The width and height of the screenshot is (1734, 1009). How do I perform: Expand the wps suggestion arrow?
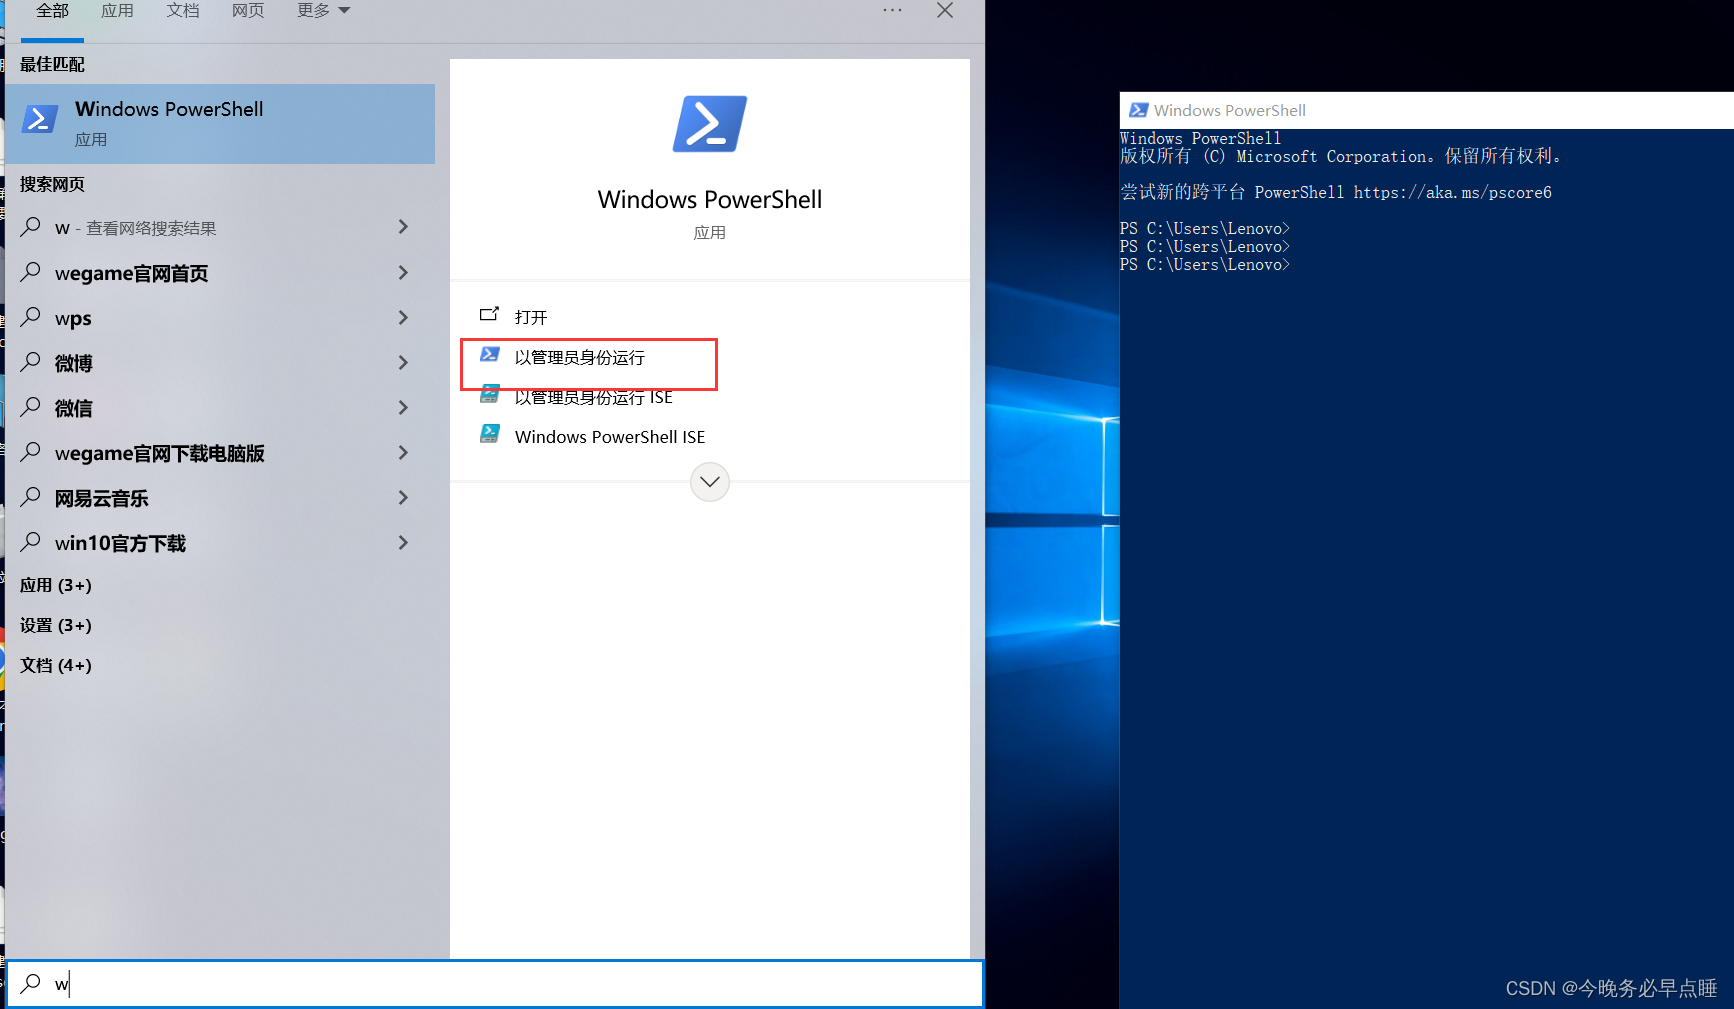click(403, 317)
